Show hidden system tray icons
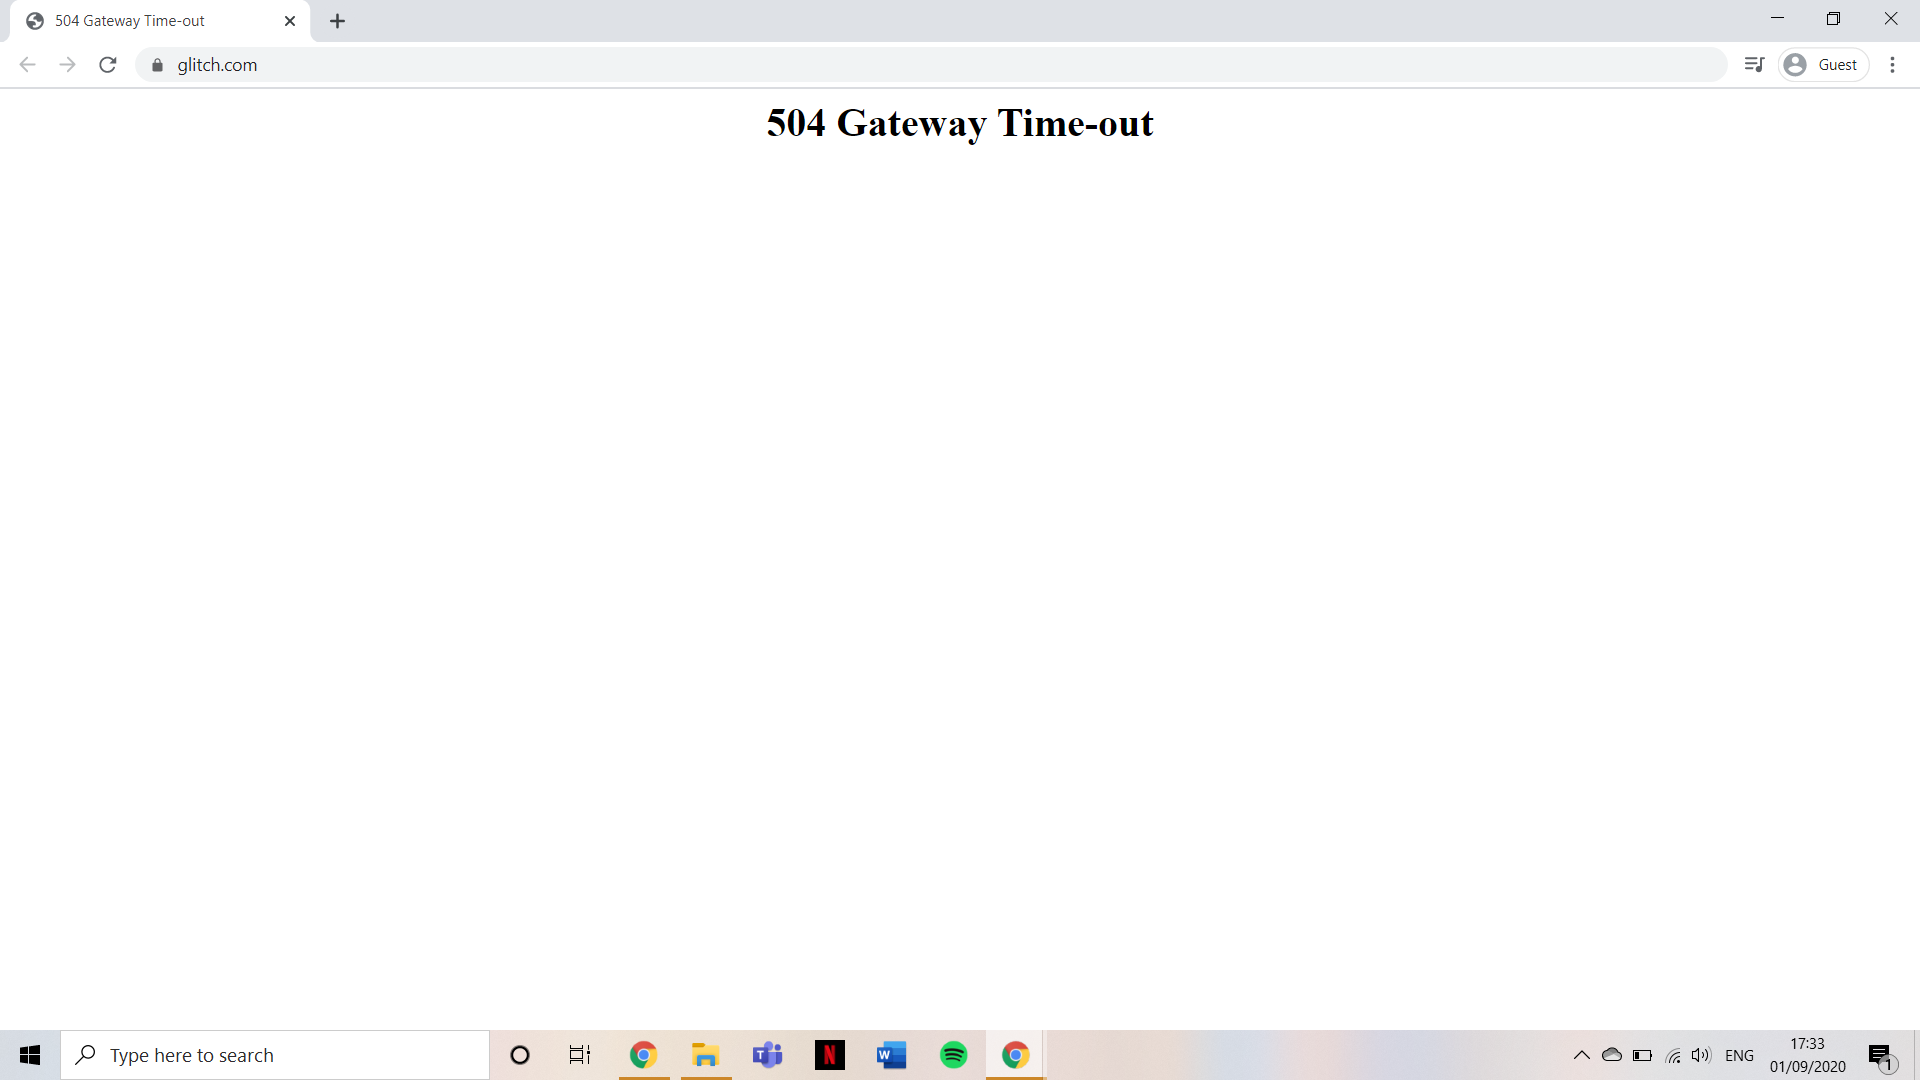Screen dimensions: 1920x1080 click(x=1581, y=1055)
